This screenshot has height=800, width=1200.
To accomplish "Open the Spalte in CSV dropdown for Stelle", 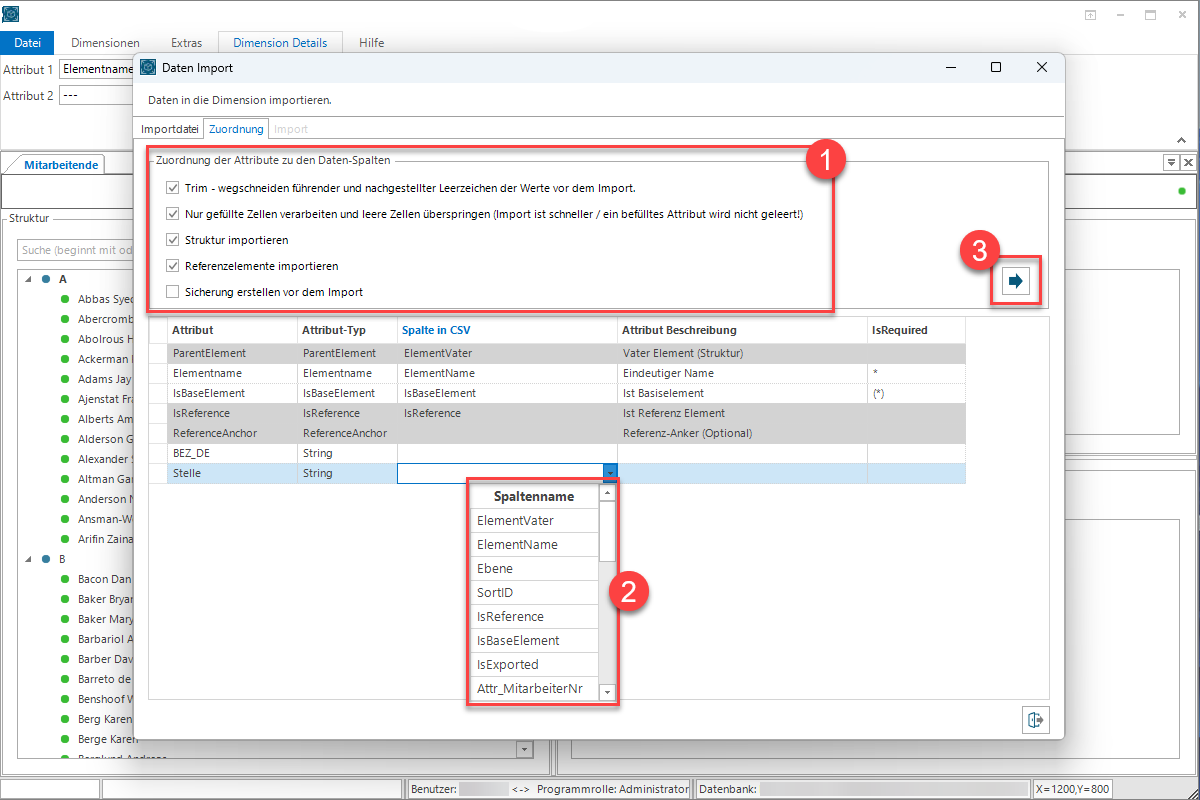I will click(610, 474).
